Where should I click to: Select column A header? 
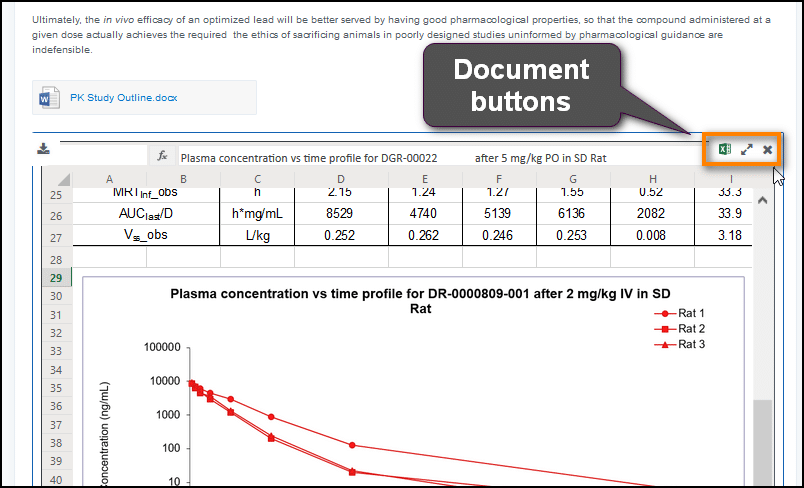(x=109, y=179)
